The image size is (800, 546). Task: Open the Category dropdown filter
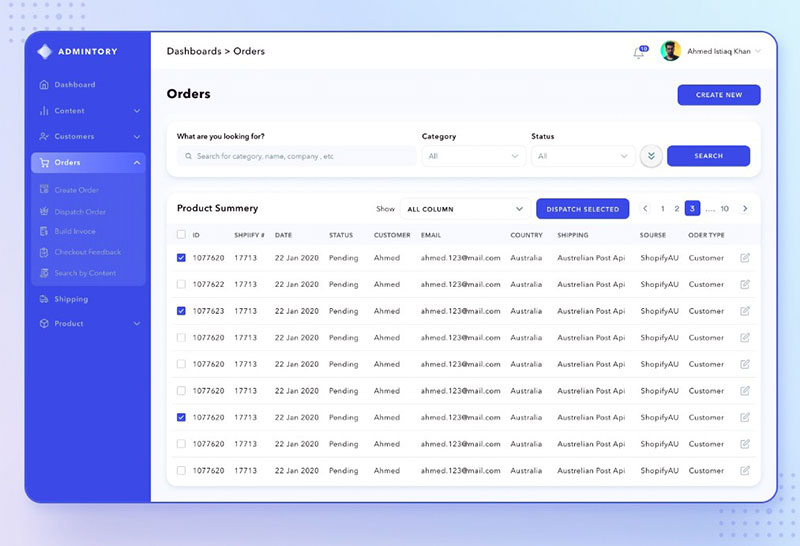[x=473, y=156]
